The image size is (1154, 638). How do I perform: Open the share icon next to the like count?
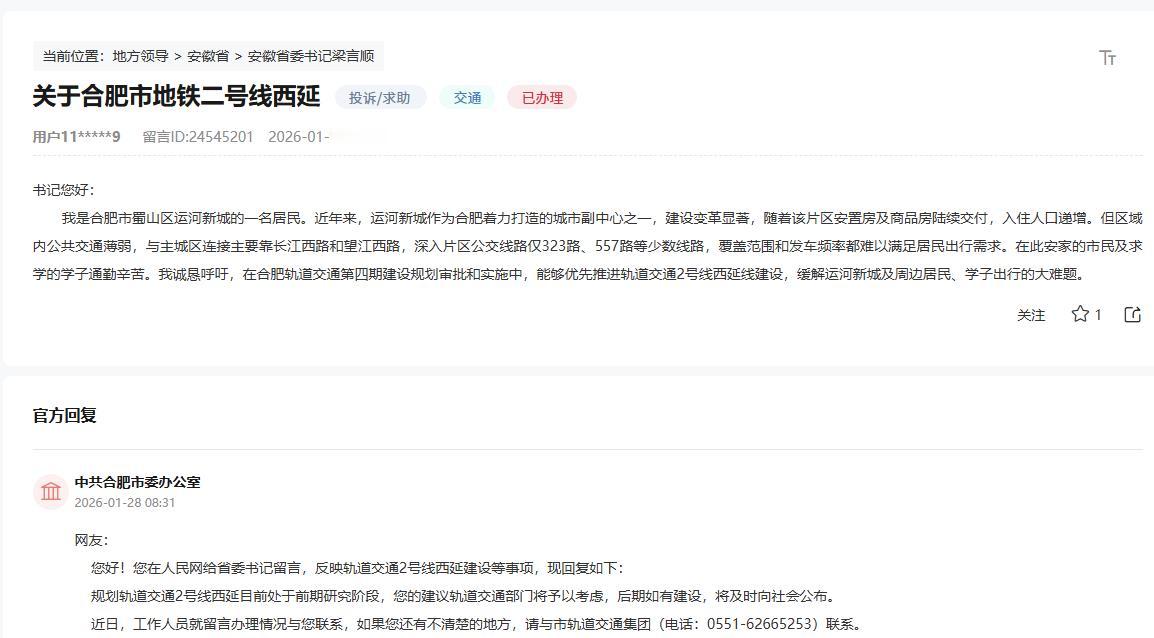click(1131, 314)
